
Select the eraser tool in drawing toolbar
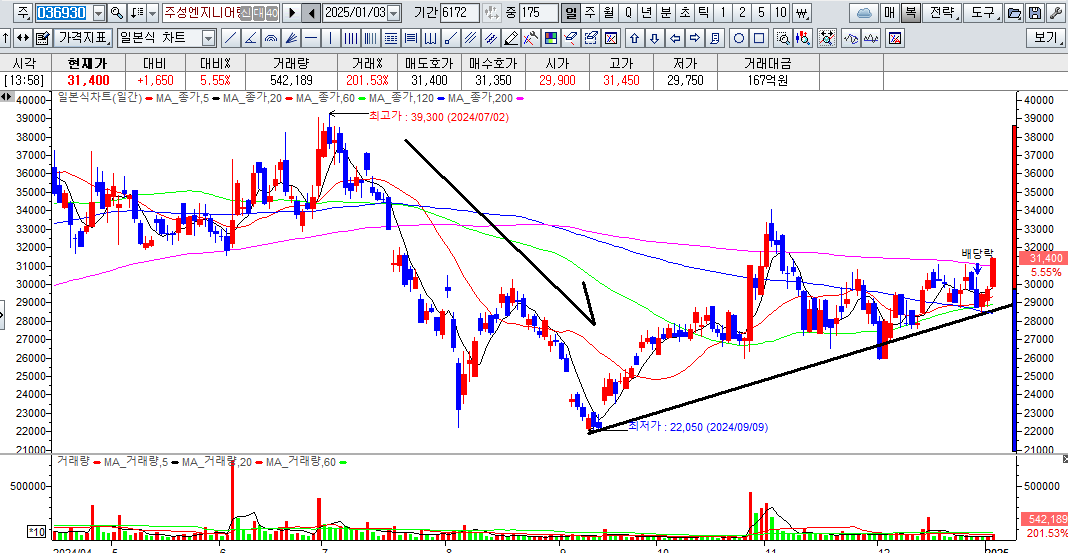(511, 38)
